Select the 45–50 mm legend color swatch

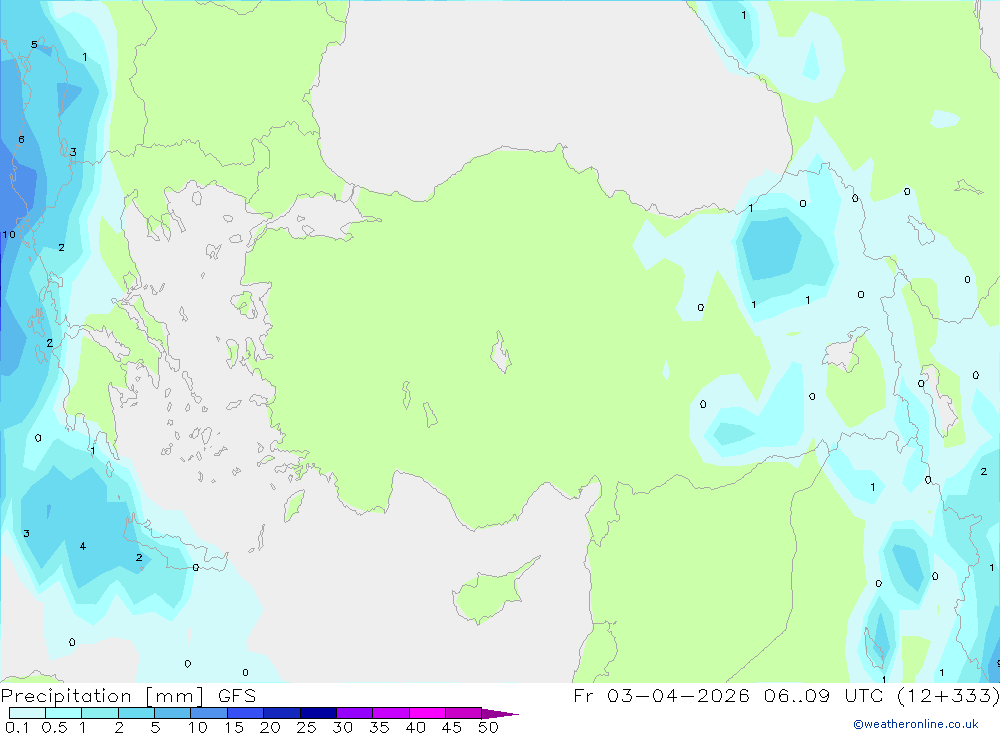[464, 713]
